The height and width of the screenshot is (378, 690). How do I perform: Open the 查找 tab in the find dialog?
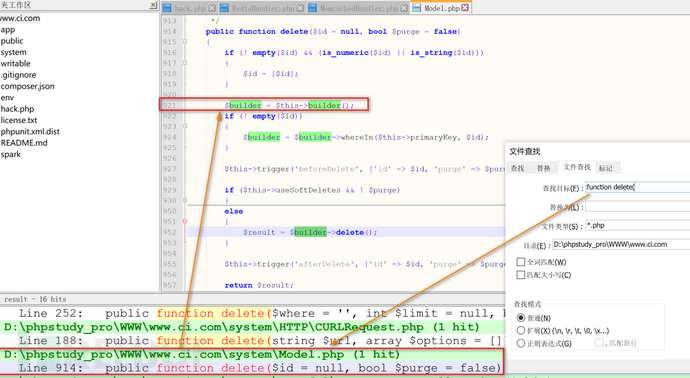click(x=518, y=168)
